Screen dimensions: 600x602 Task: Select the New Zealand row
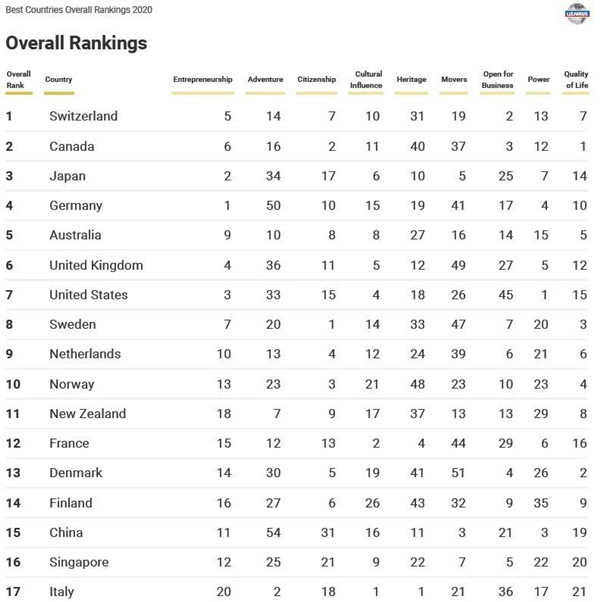(x=88, y=414)
